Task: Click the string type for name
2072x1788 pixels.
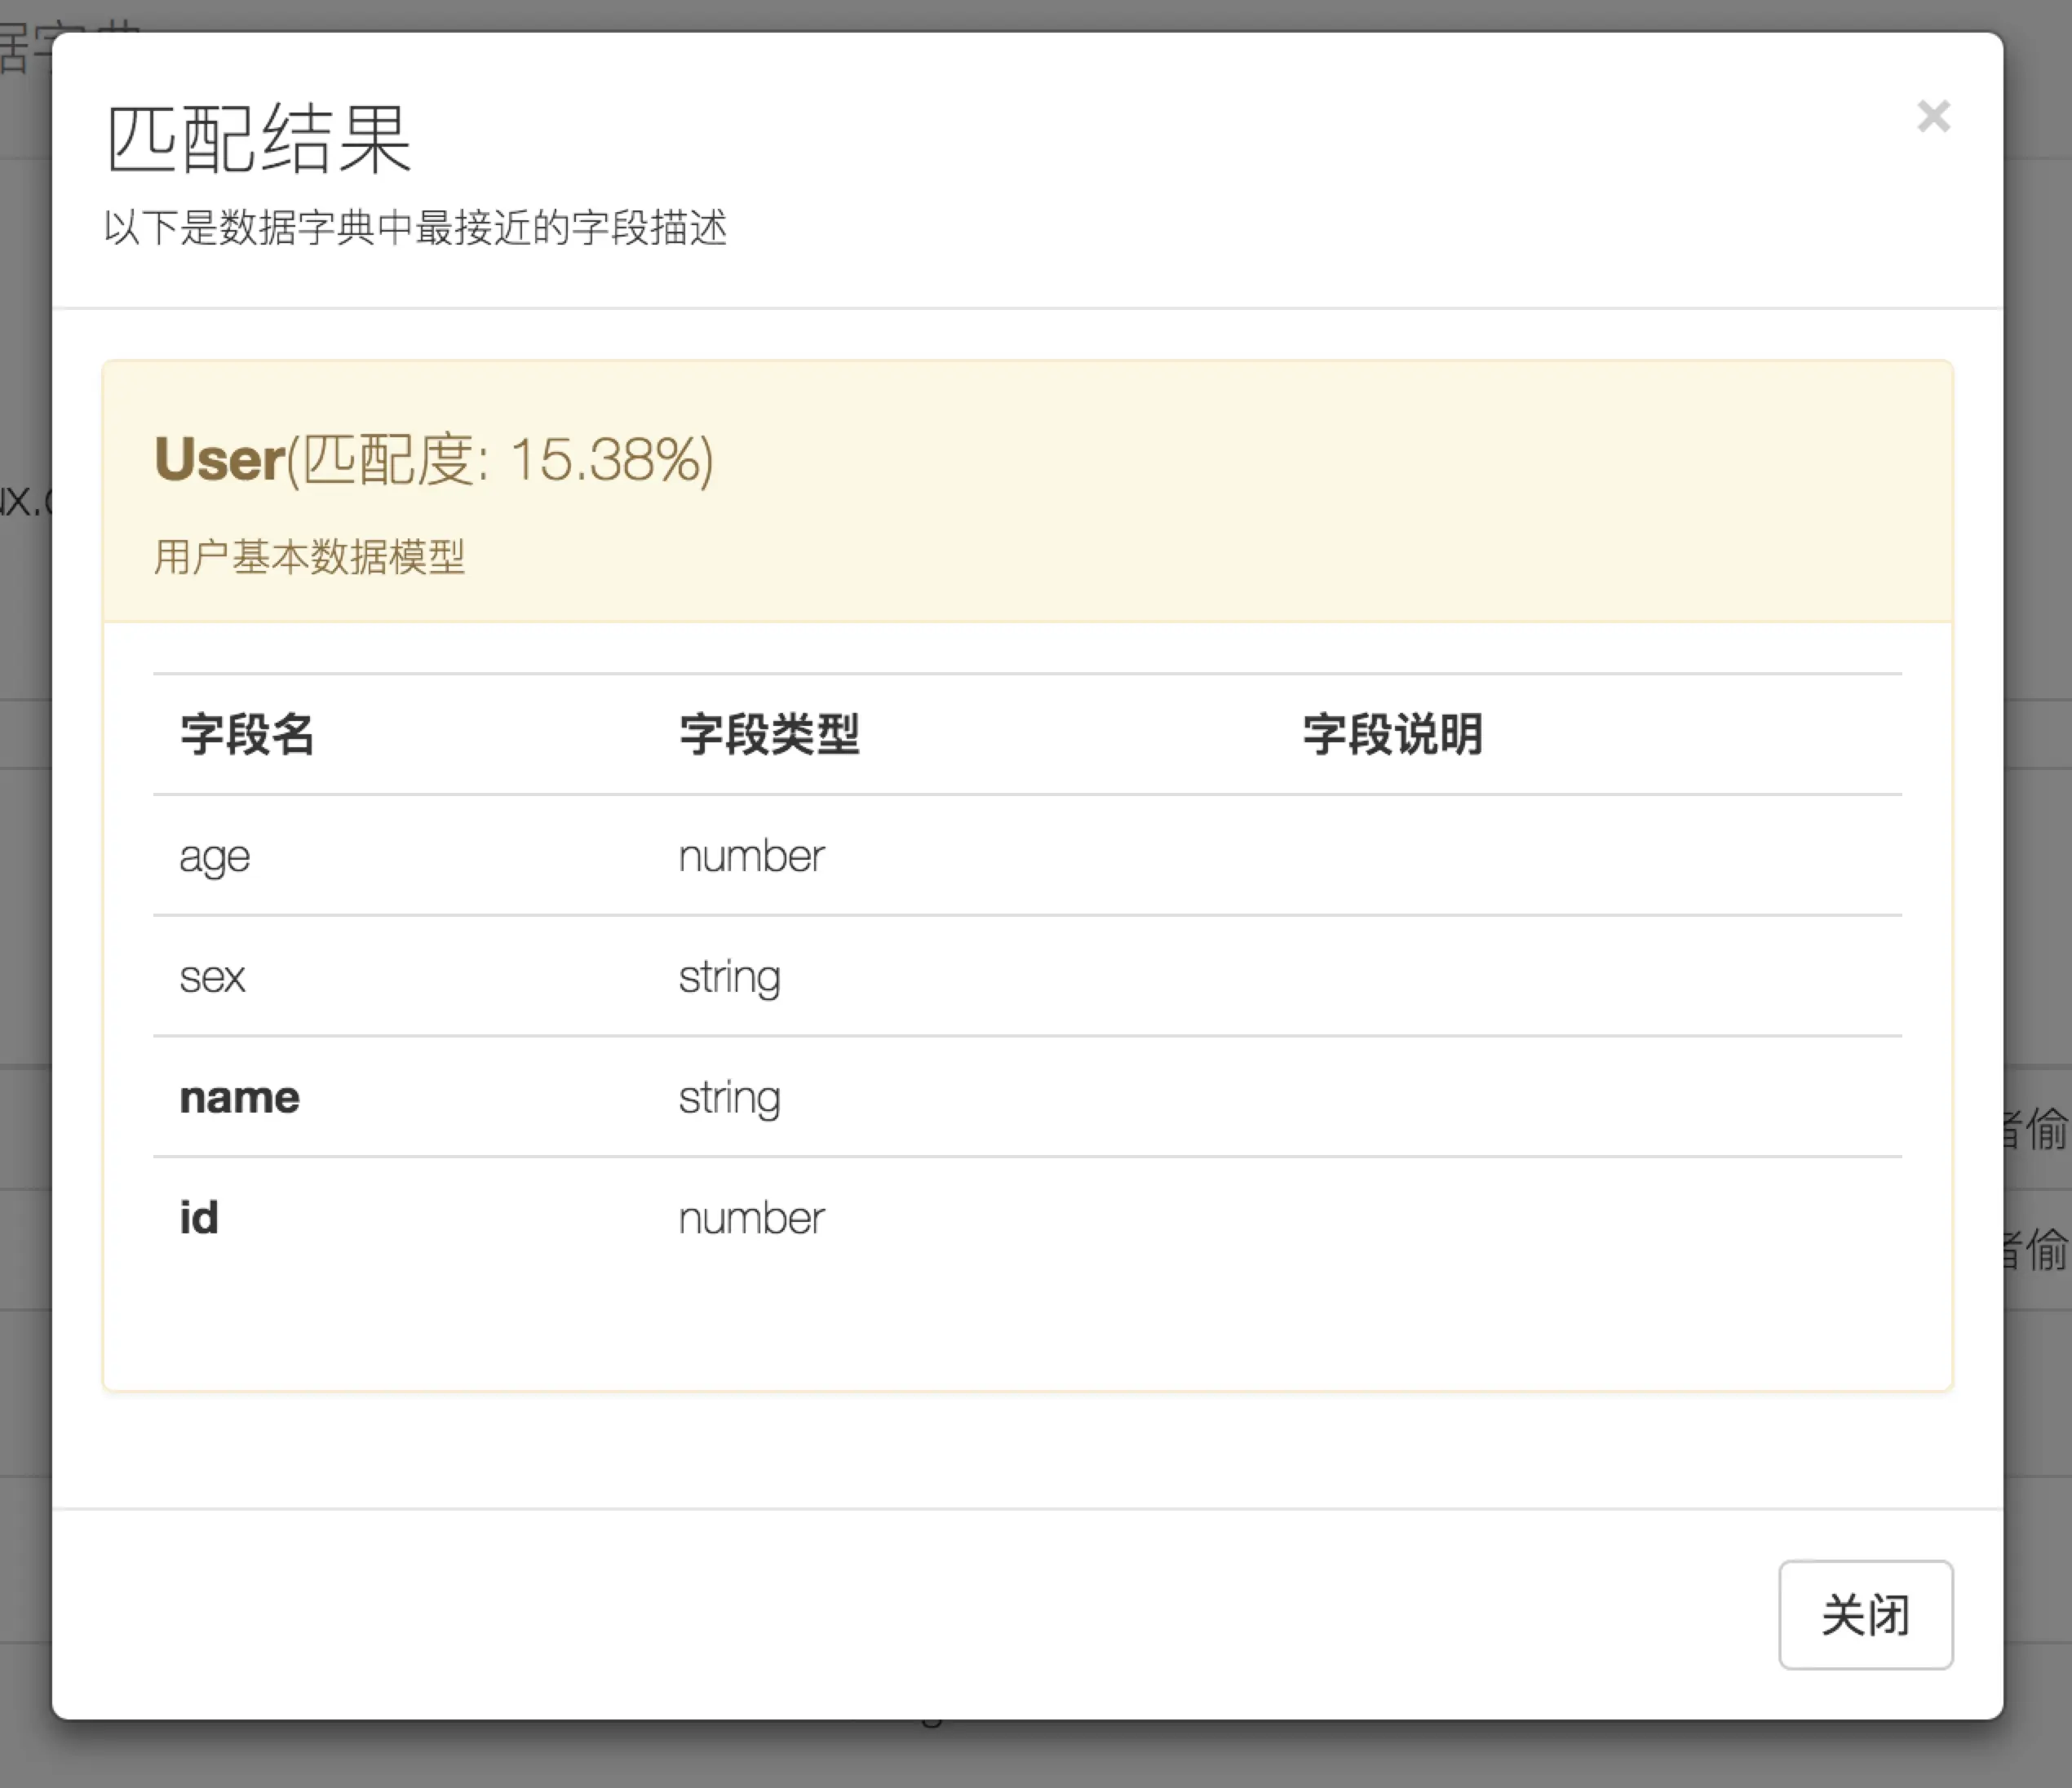Action: (729, 1097)
